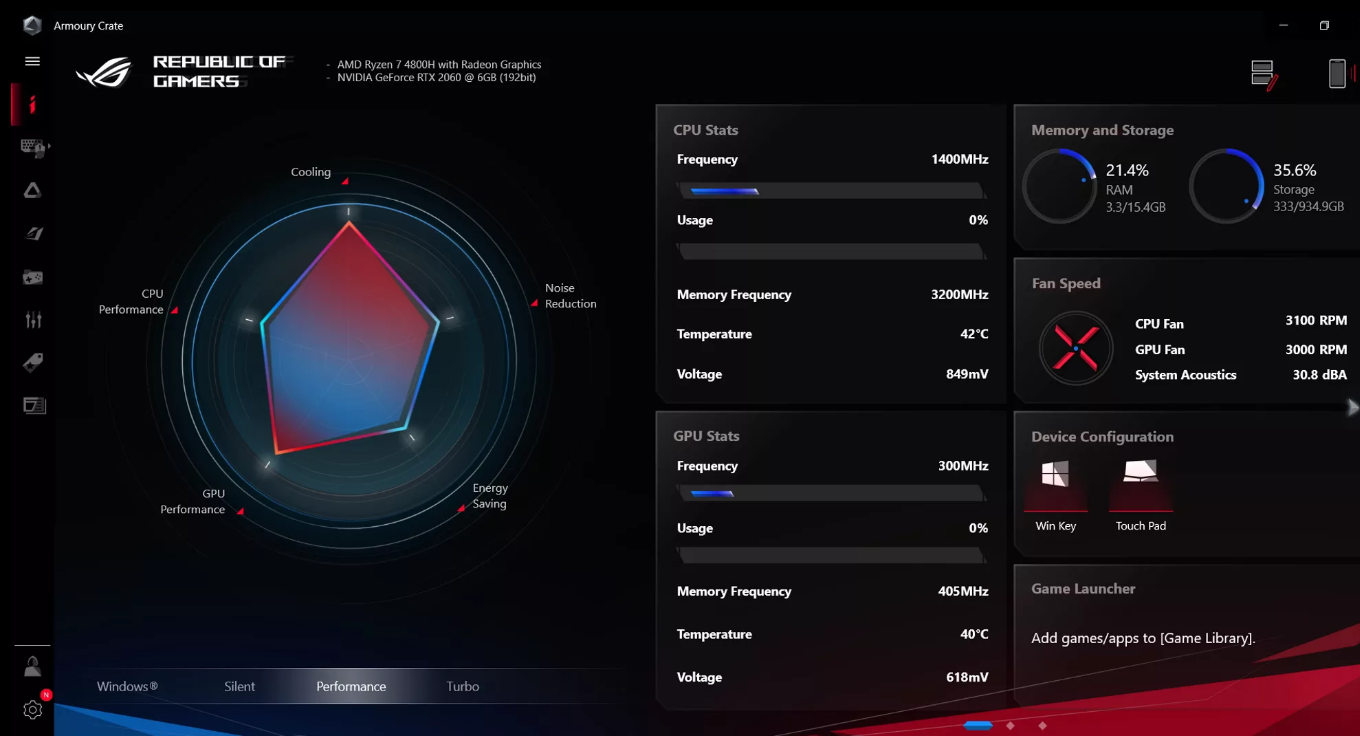Switch to Windows® operating mode
1360x736 pixels.
click(x=128, y=687)
